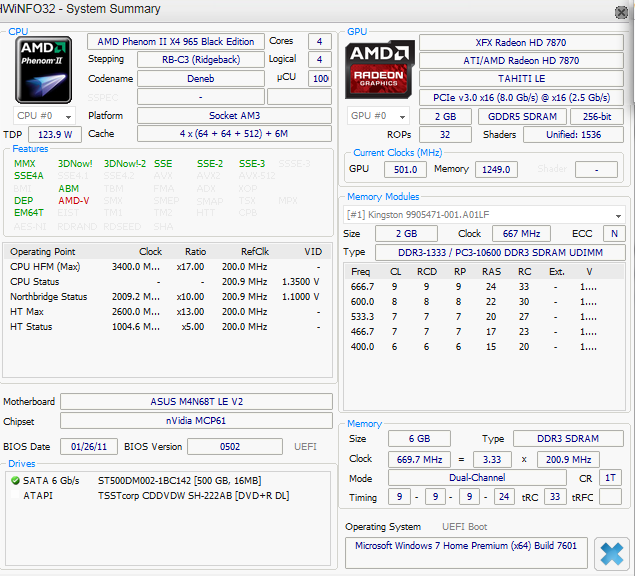This screenshot has width=635, height=576.
Task: Click the HT Max row
Action: click(x=167, y=312)
